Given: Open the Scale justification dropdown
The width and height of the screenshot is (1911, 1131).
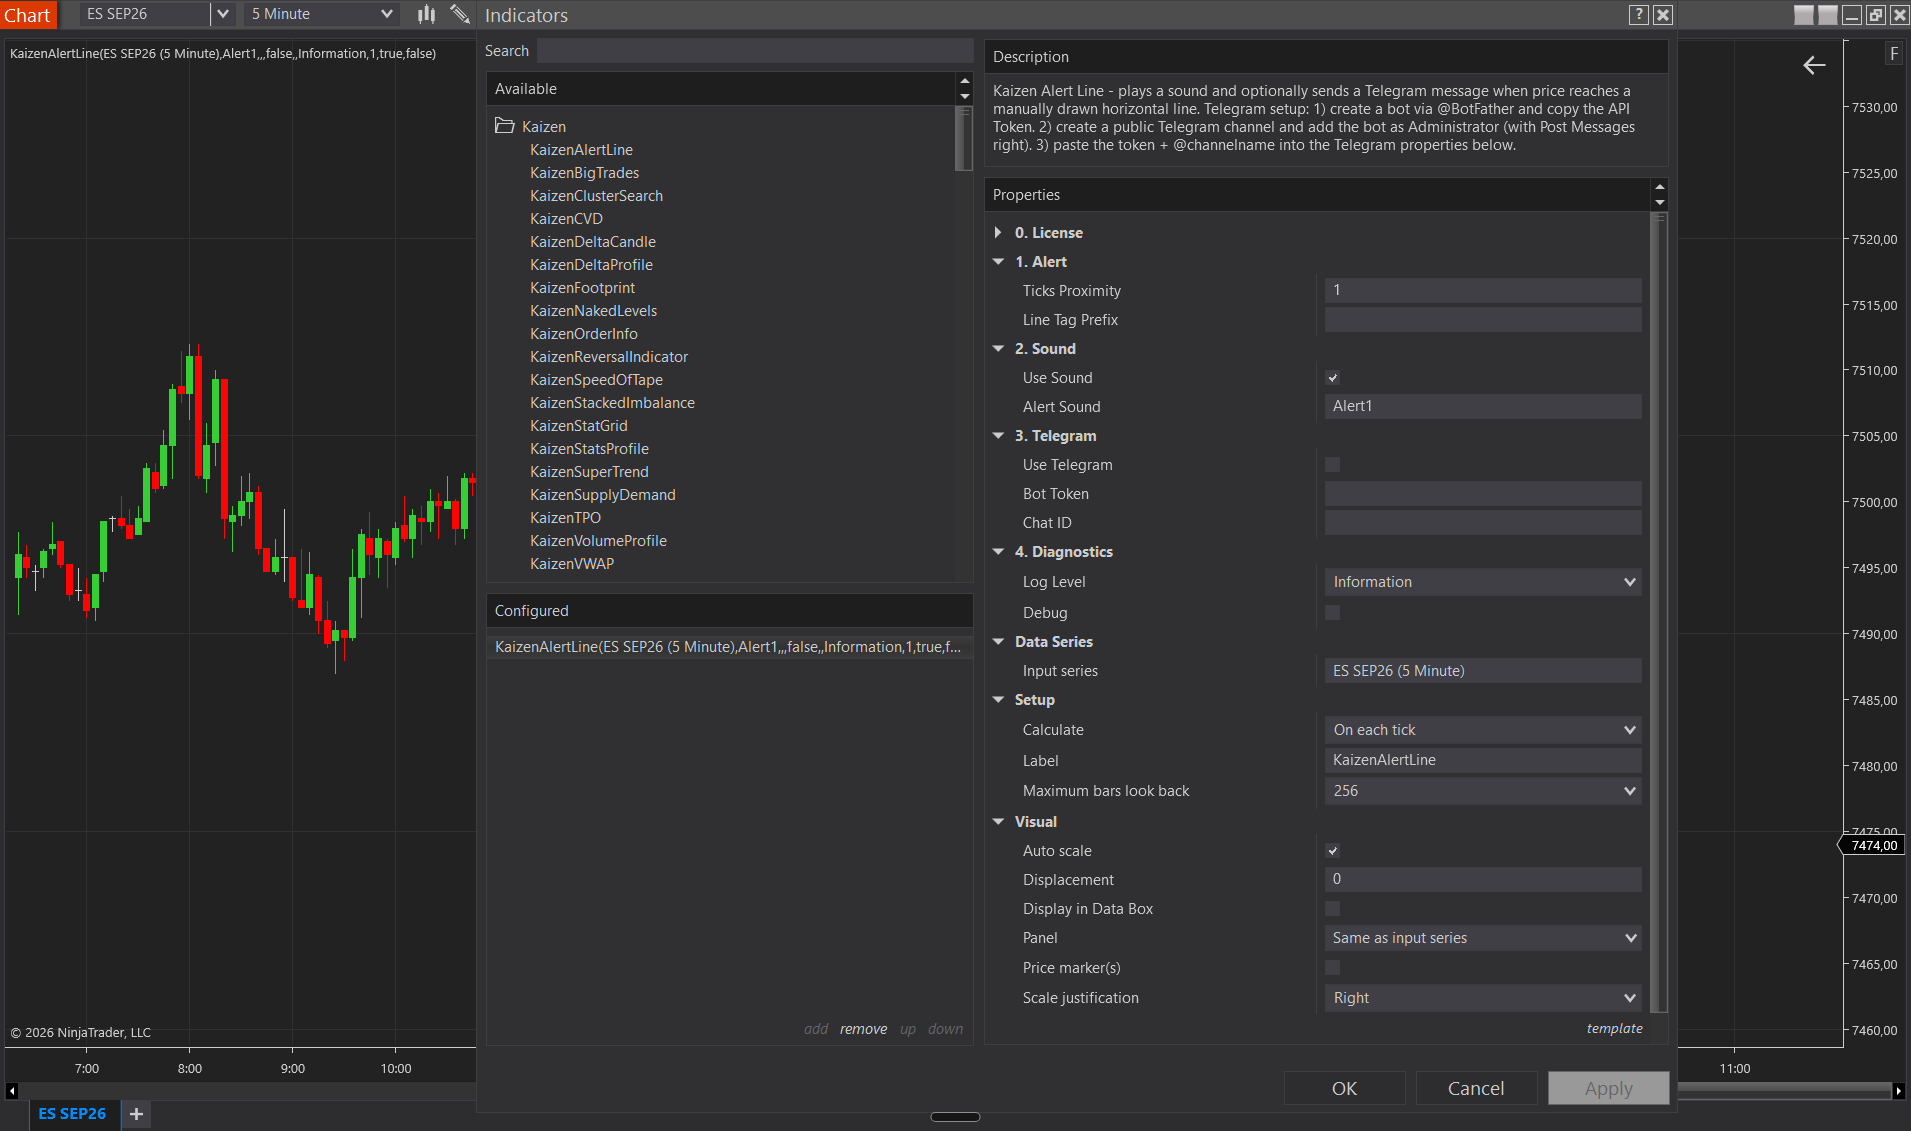Looking at the screenshot, I should tap(1483, 998).
